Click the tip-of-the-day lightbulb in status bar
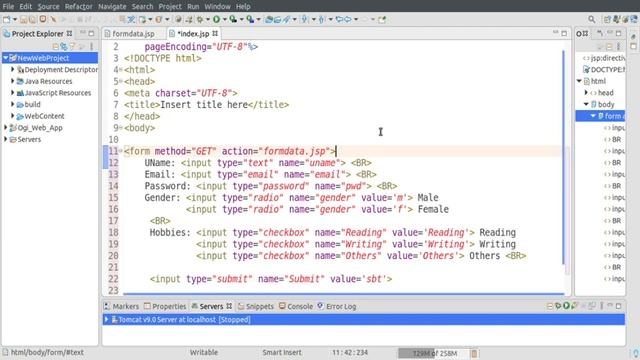 pyautogui.click(x=636, y=353)
